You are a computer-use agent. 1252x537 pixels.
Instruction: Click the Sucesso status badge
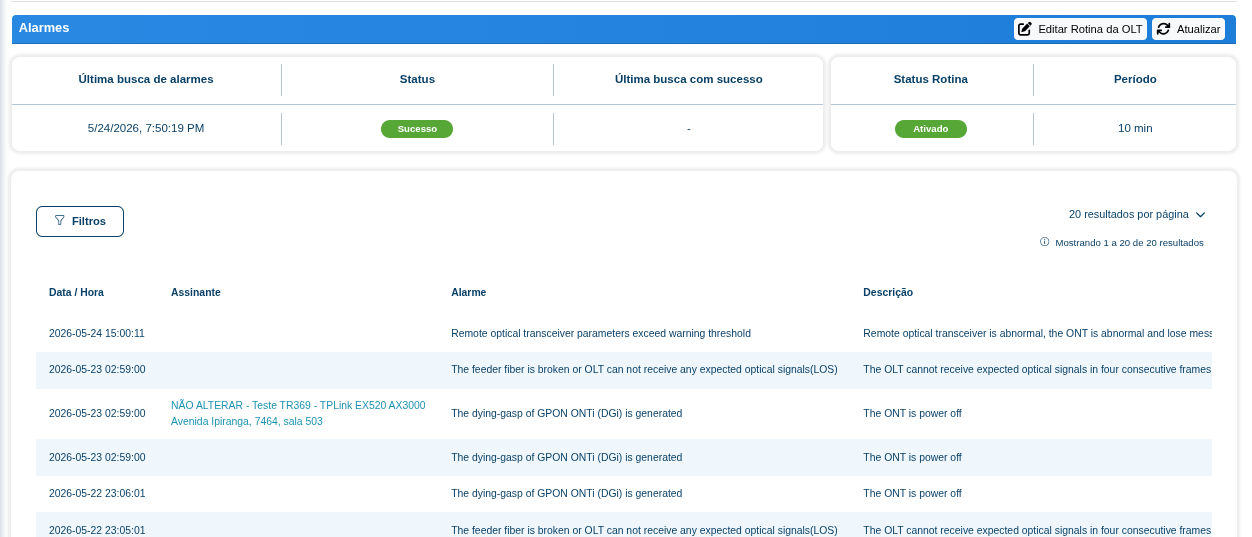417,129
